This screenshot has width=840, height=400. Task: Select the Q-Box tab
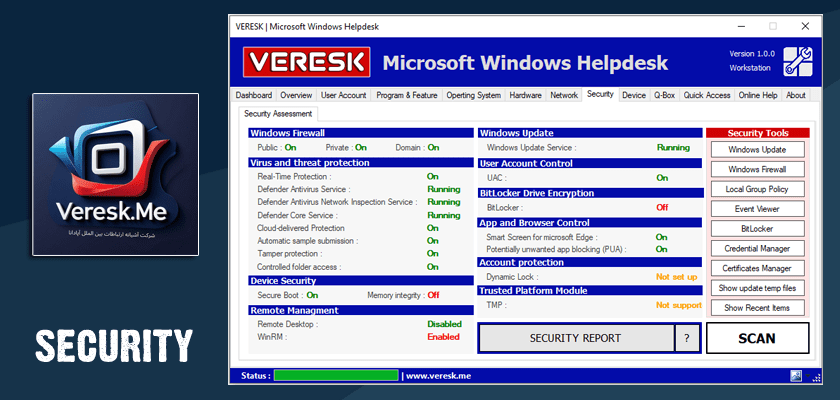(x=664, y=95)
